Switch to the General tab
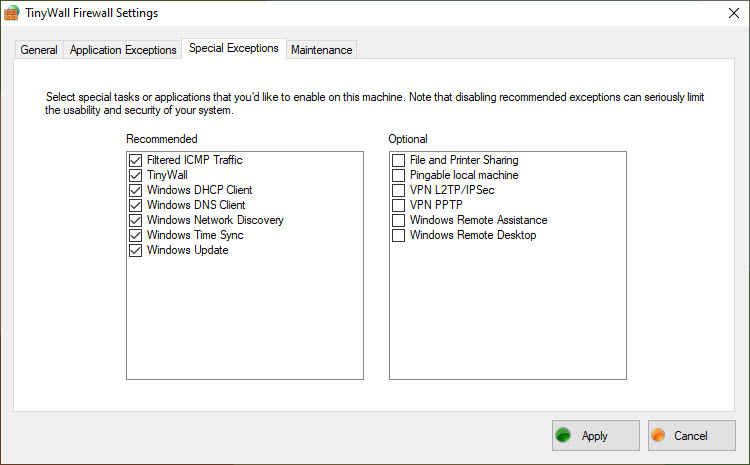Image resolution: width=750 pixels, height=465 pixels. click(x=39, y=50)
